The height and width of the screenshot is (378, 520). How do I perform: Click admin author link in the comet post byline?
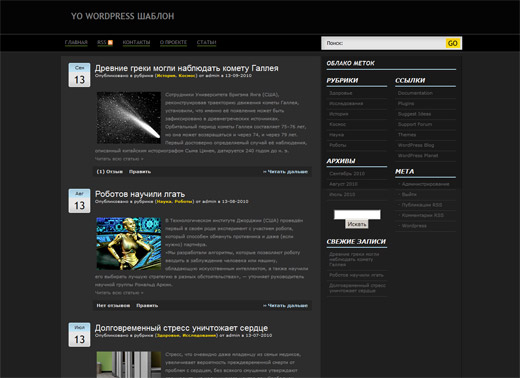pos(212,76)
